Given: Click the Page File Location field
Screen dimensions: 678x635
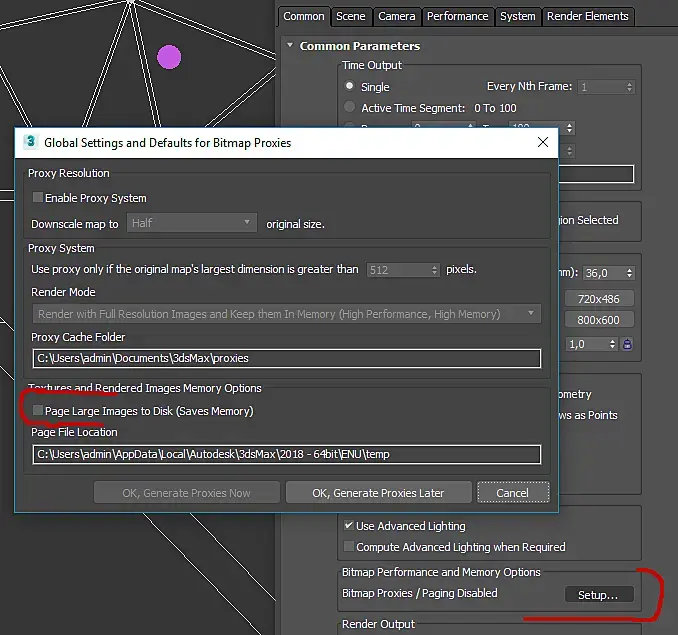Looking at the screenshot, I should [286, 454].
